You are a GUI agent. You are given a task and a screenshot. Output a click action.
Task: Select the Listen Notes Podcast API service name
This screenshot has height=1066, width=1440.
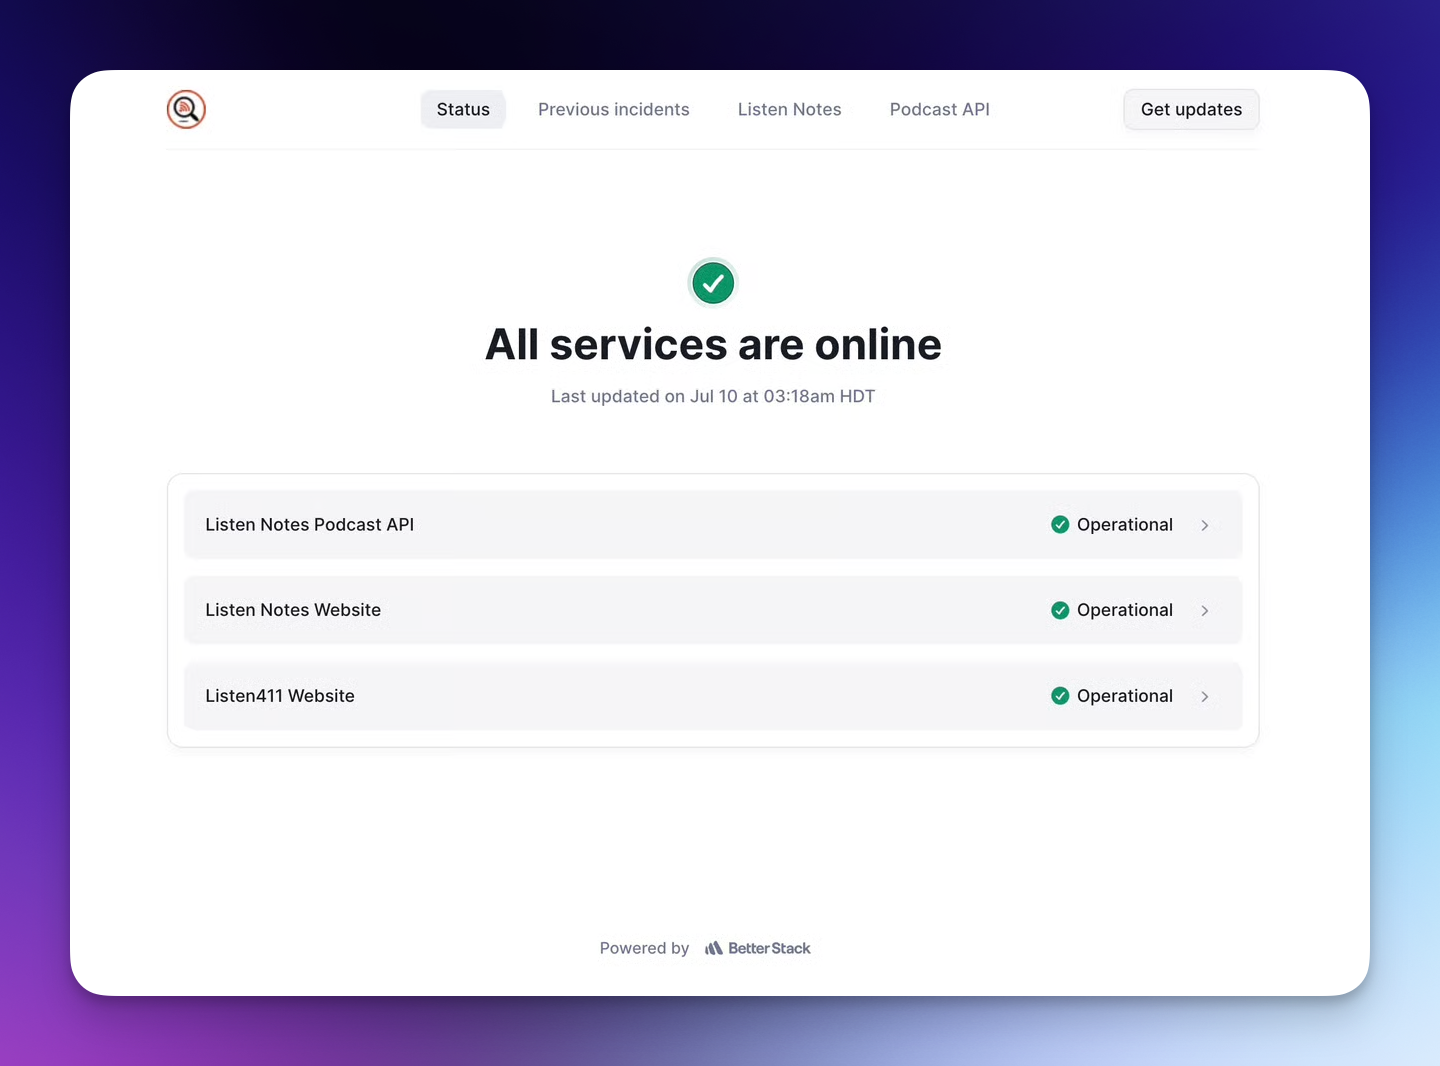tap(309, 525)
